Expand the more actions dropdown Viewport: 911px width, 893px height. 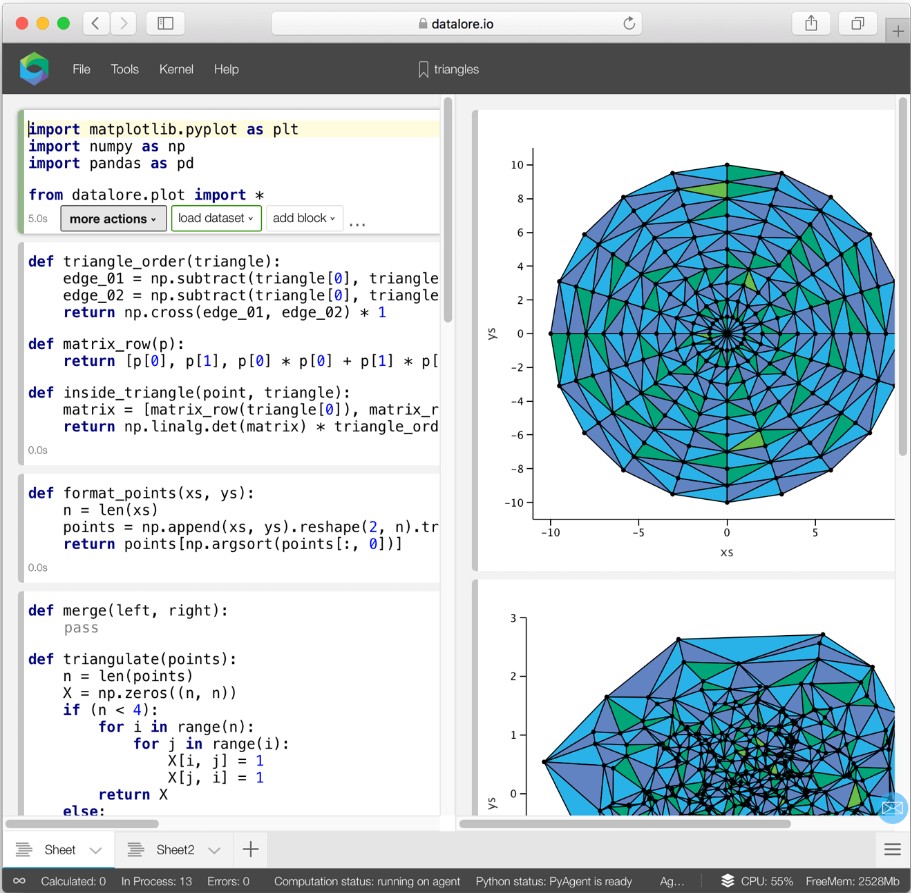(x=113, y=218)
